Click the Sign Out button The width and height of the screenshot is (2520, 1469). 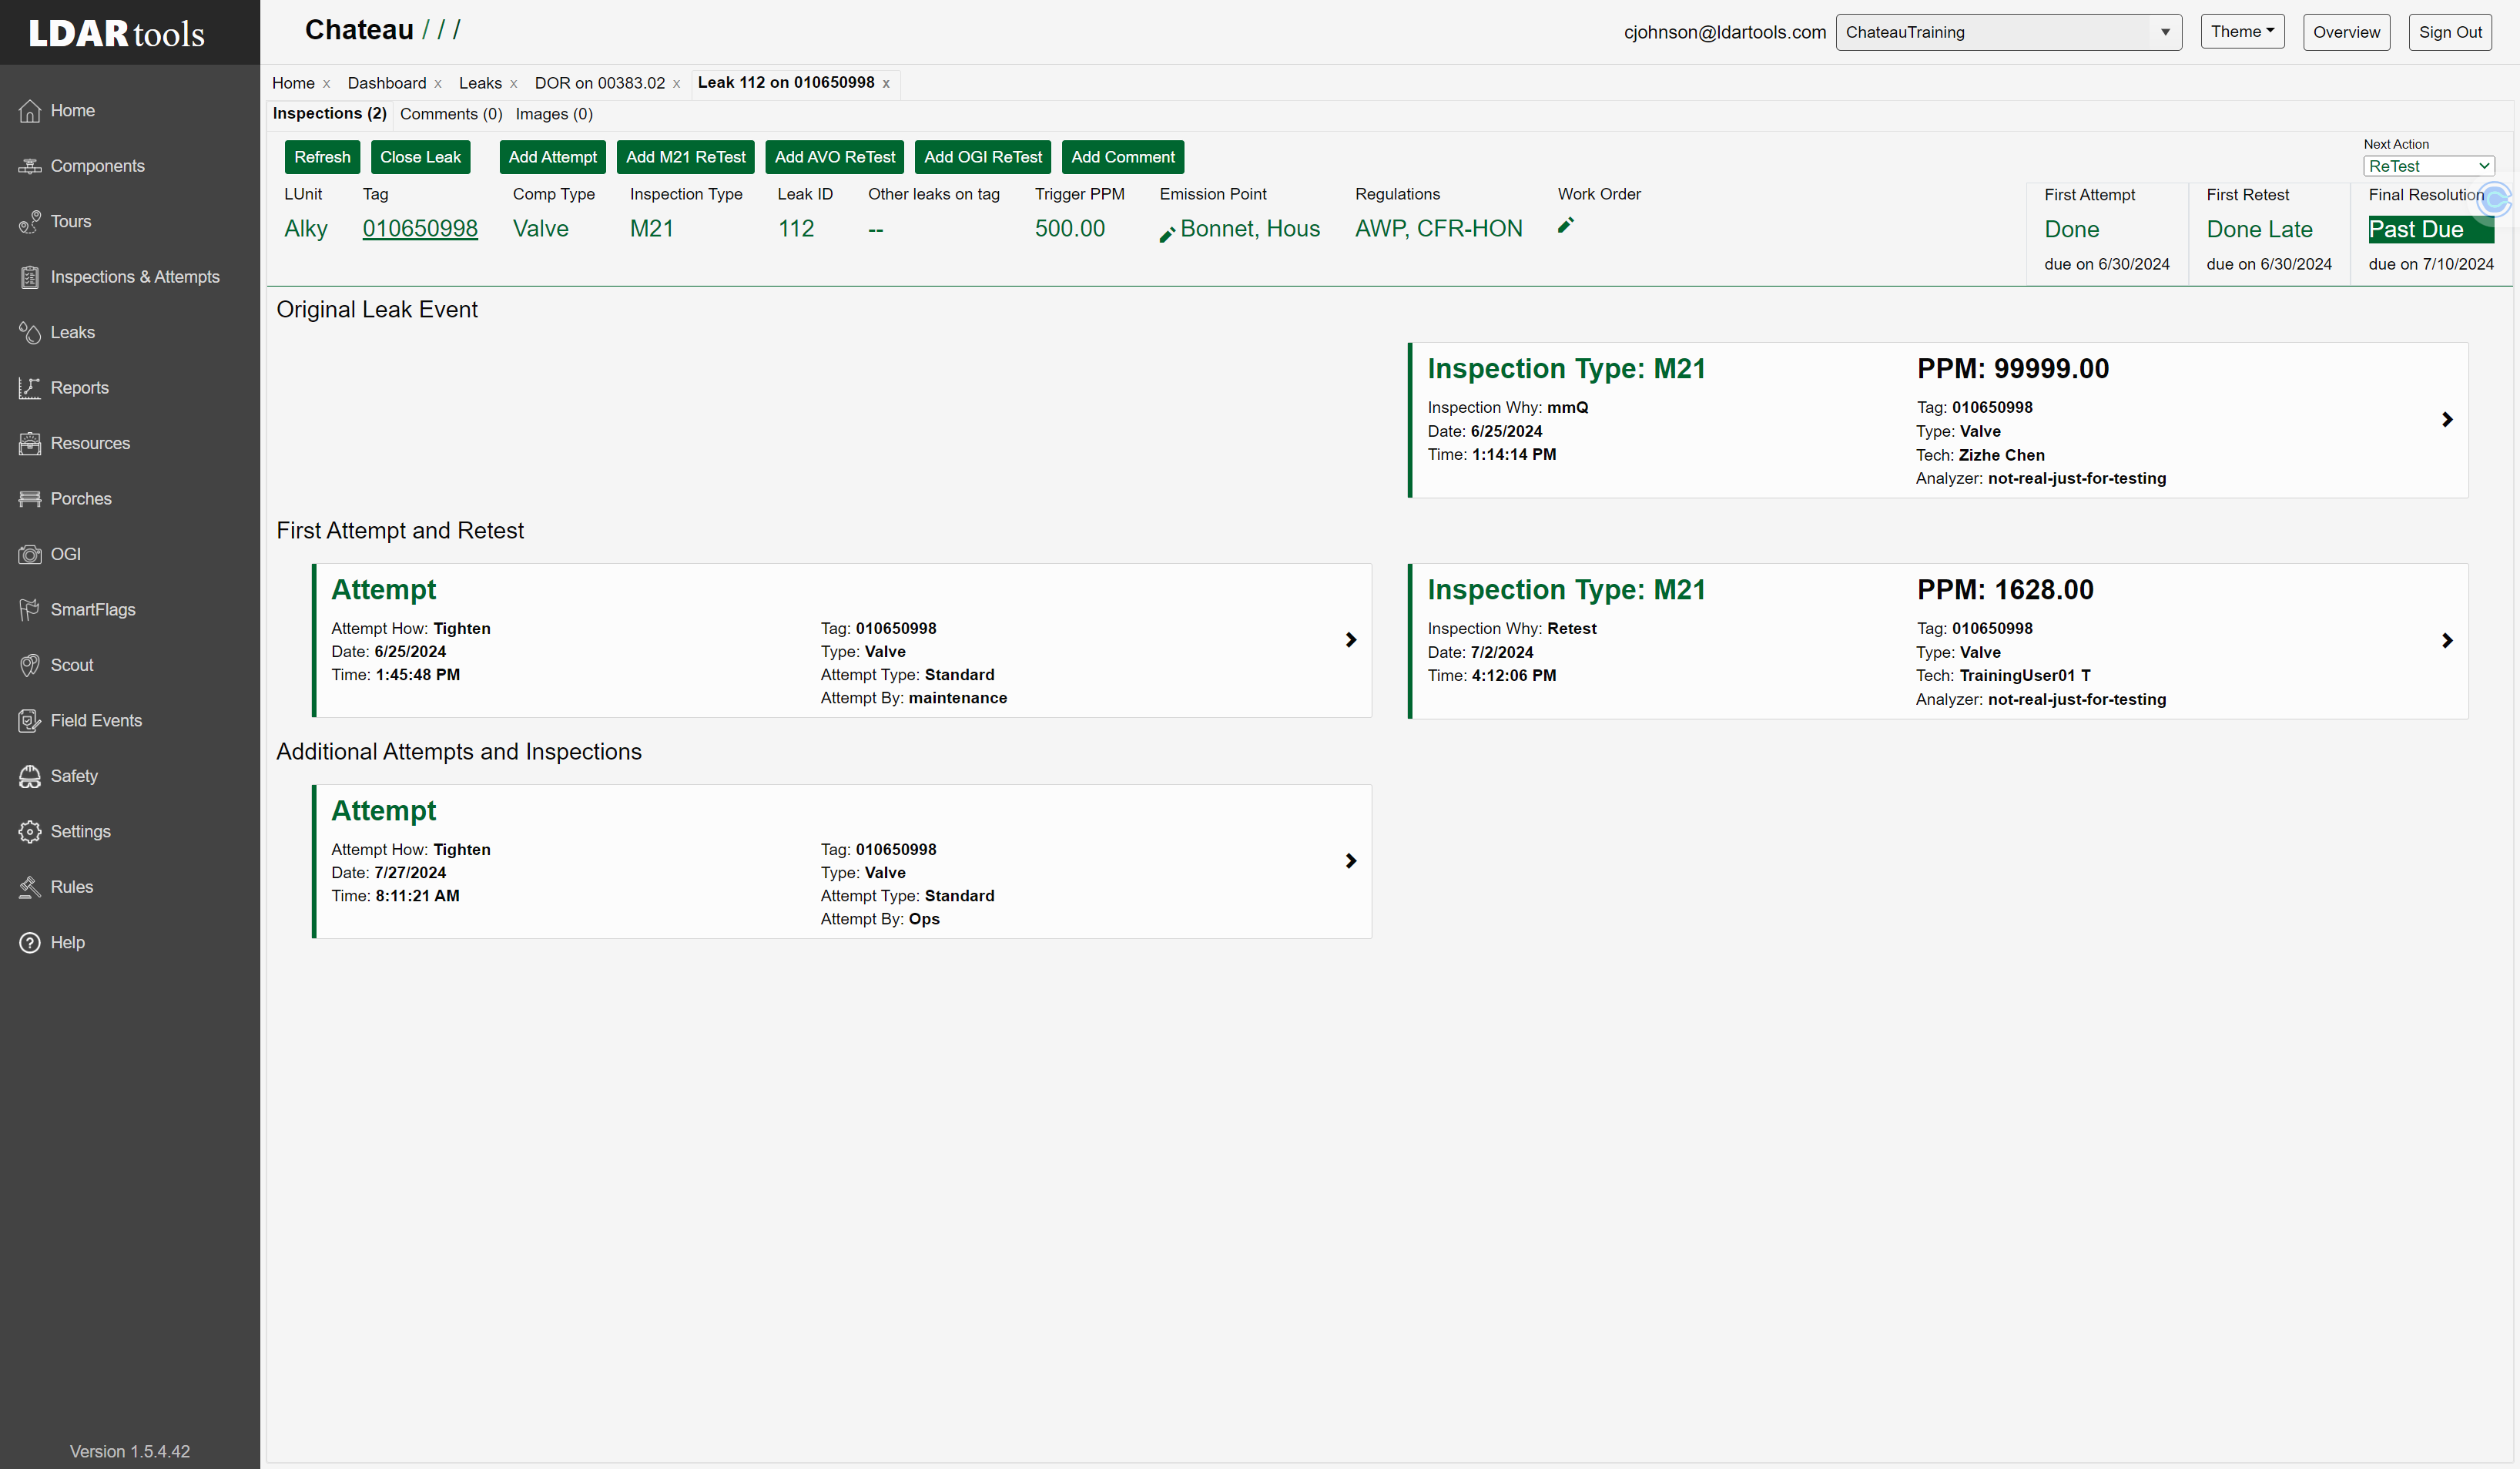point(2450,32)
